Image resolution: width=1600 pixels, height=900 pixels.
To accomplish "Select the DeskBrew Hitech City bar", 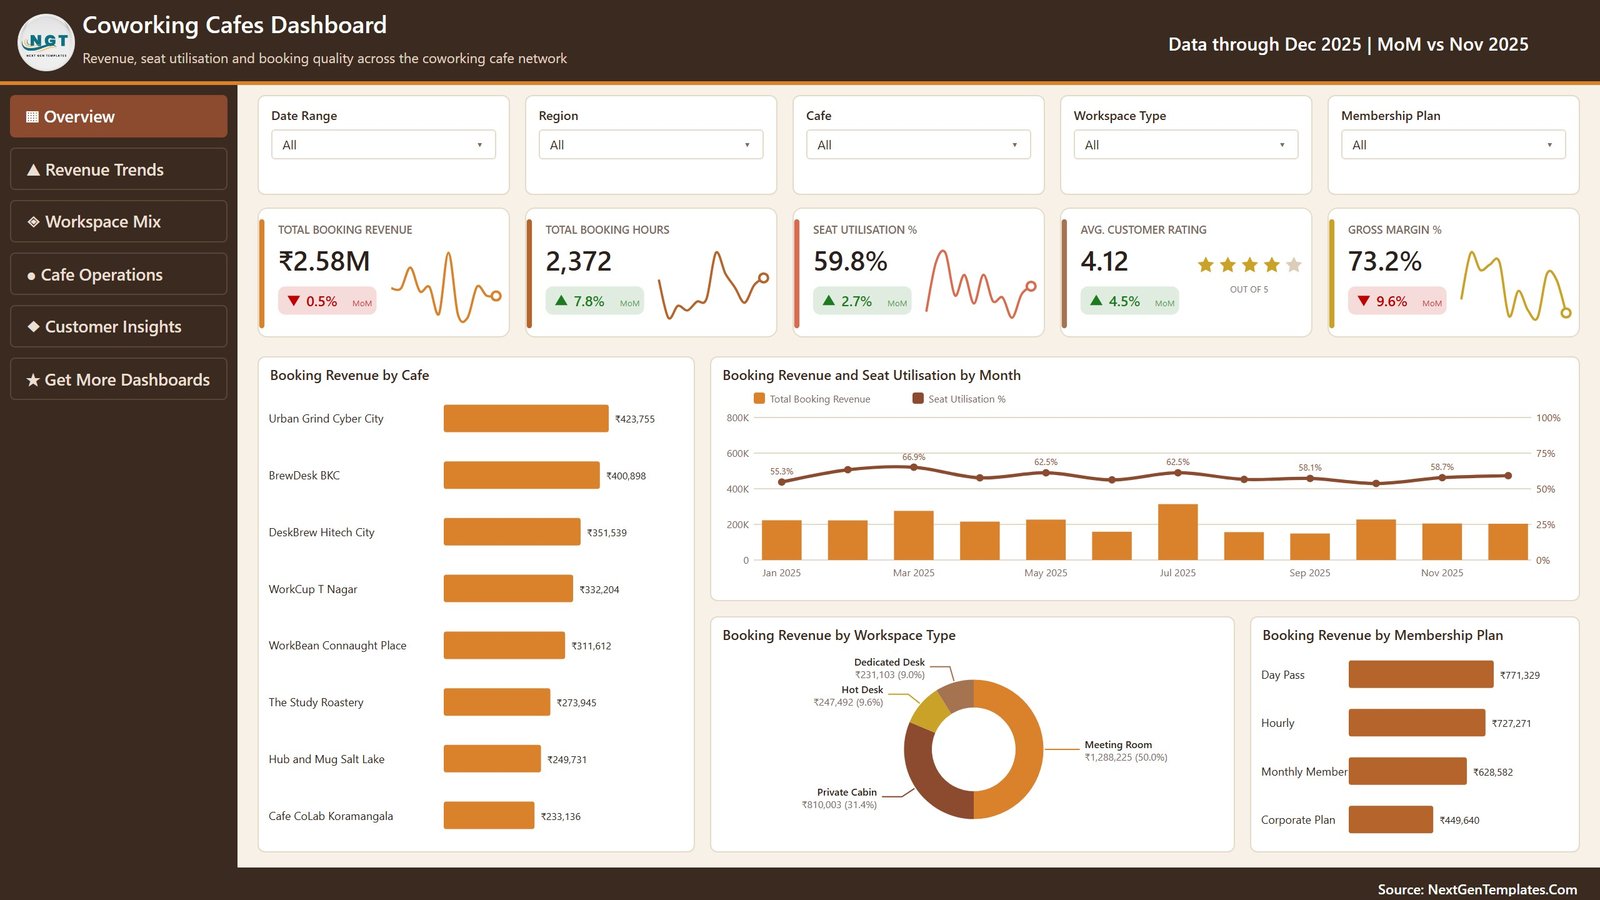I will [x=512, y=532].
